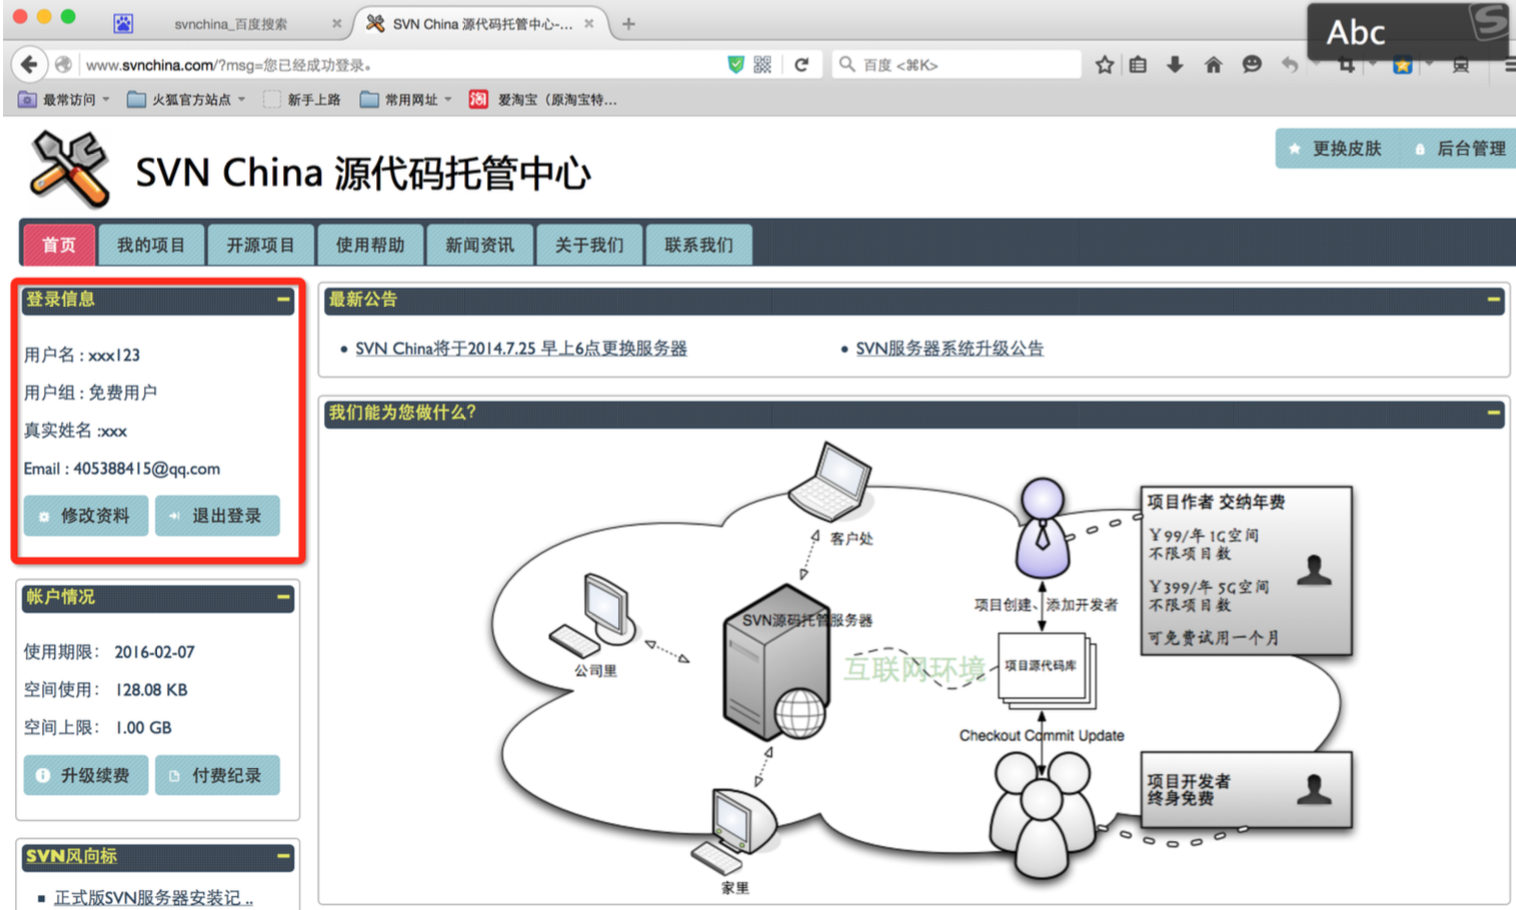Open the bookmarks list icon
This screenshot has height=910, width=1516.
pos(1138,65)
